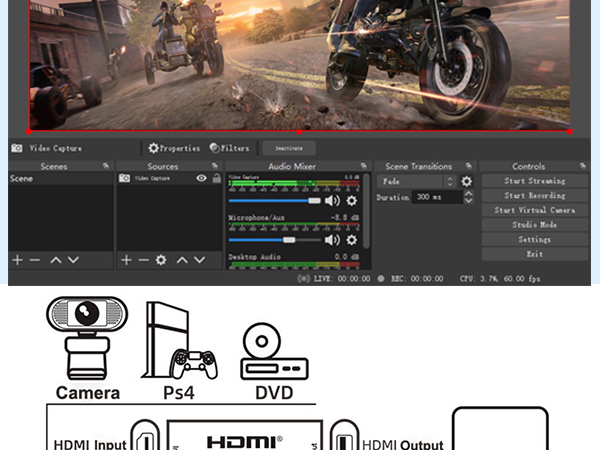
Task: Remove selected source with minus icon
Action: coord(143,260)
